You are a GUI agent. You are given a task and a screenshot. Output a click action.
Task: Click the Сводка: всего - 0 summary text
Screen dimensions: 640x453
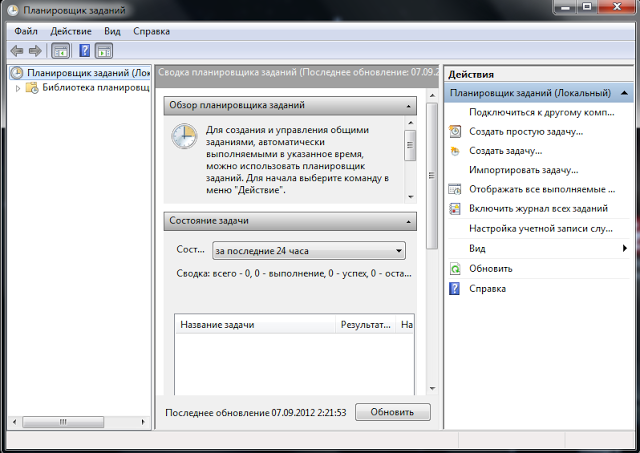(293, 273)
